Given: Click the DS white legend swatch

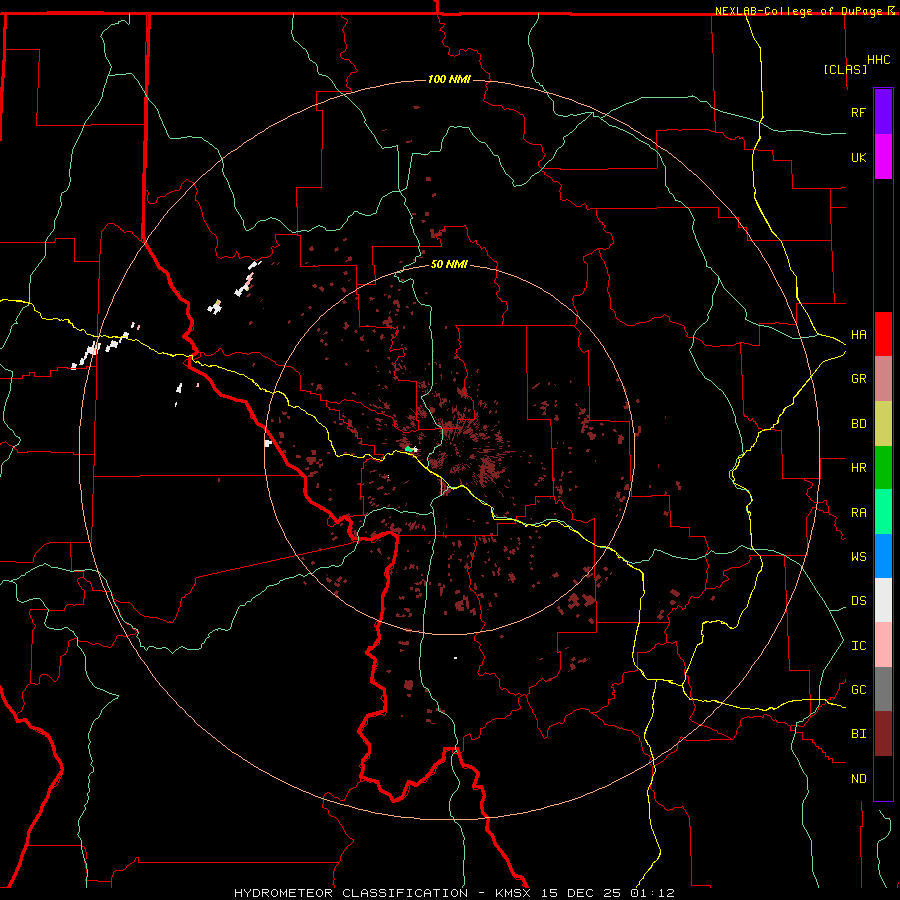Looking at the screenshot, I should coord(883,600).
